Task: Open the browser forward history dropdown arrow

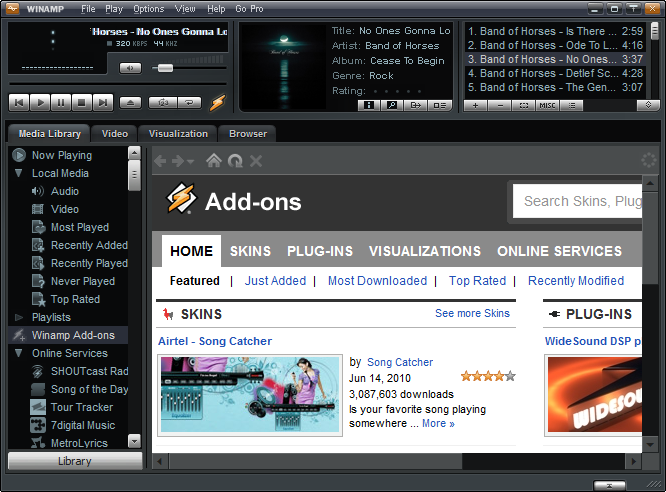Action: click(191, 161)
